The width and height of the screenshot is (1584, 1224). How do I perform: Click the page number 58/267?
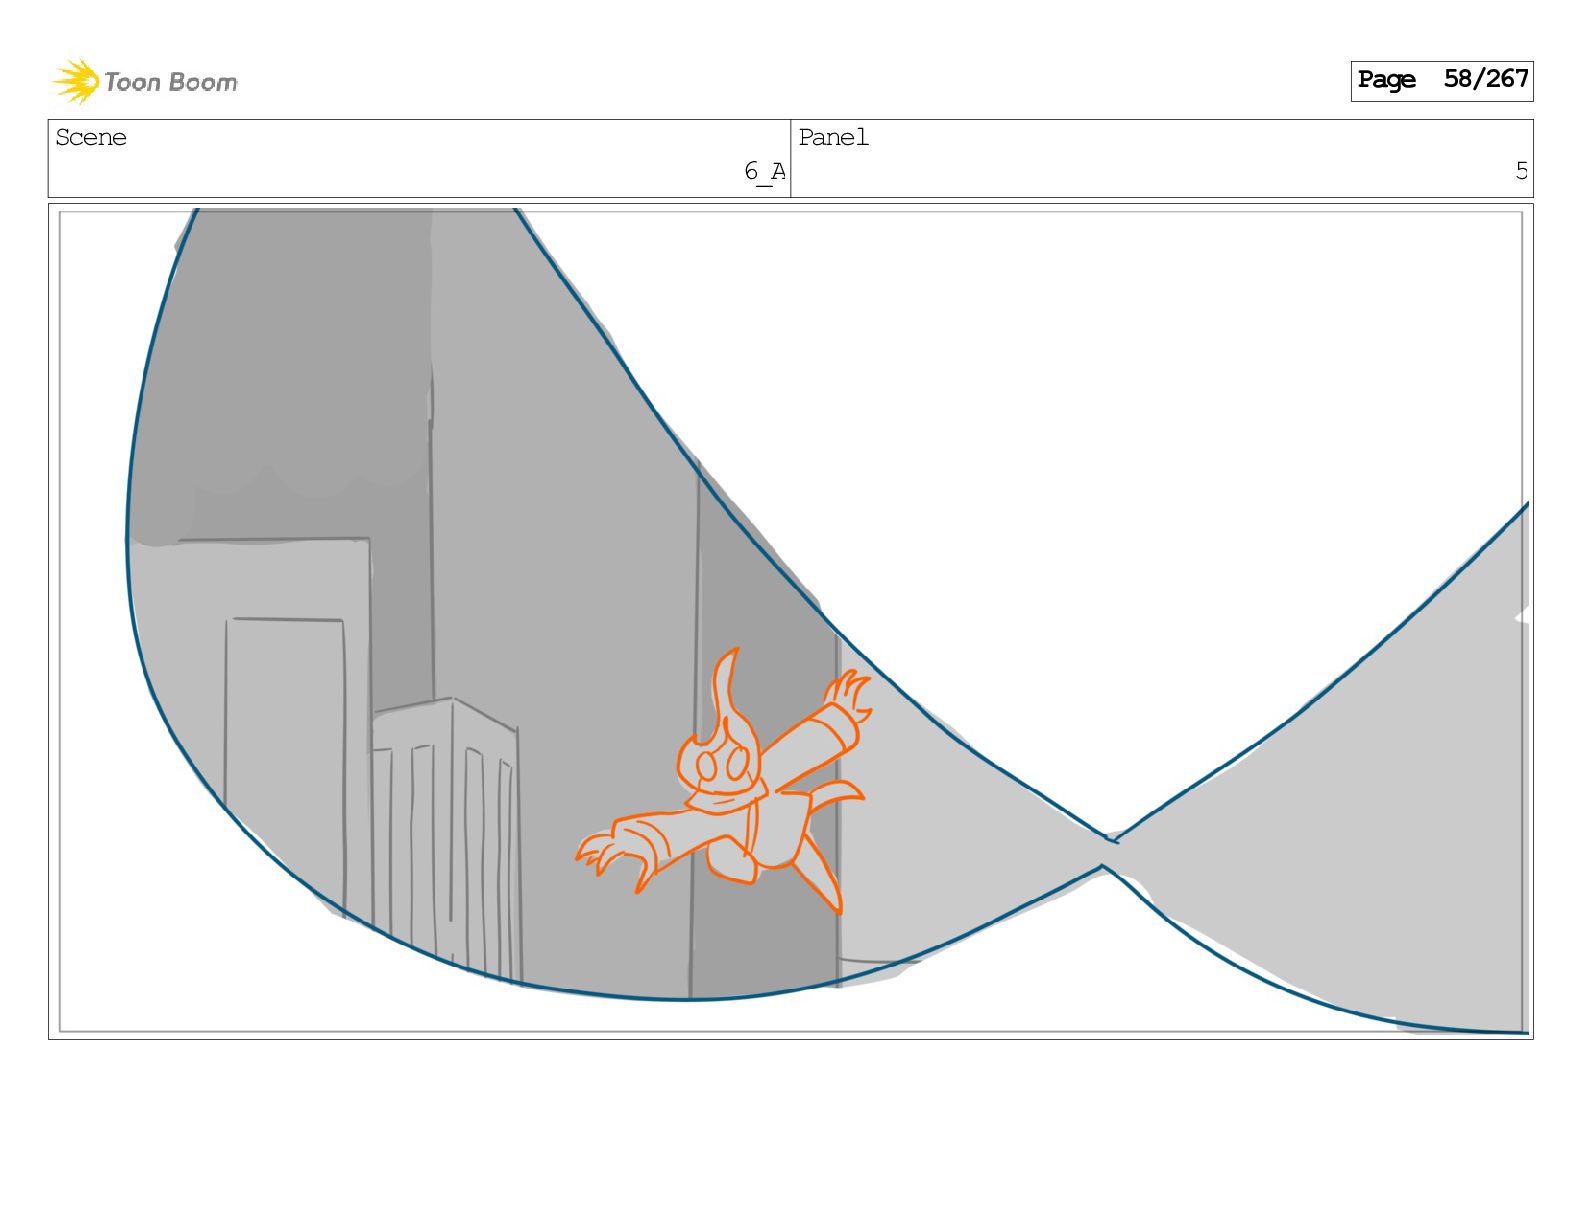tap(1486, 79)
